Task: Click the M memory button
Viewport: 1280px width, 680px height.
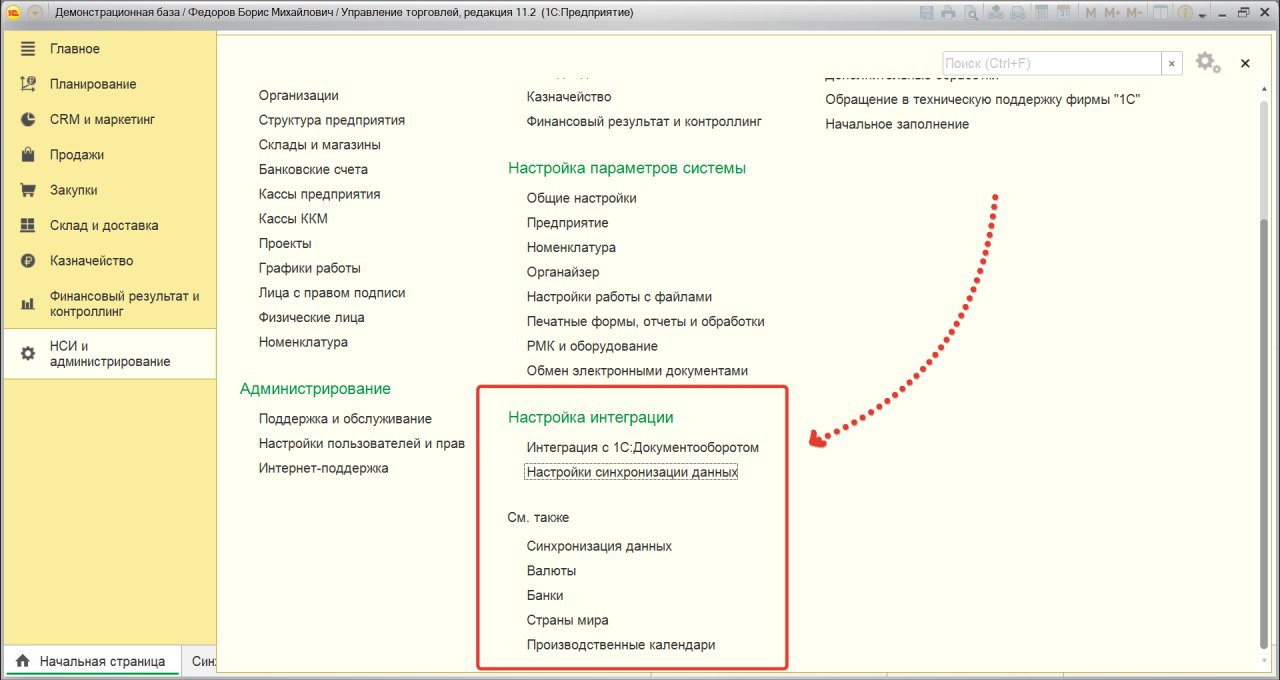Action: tap(1091, 13)
